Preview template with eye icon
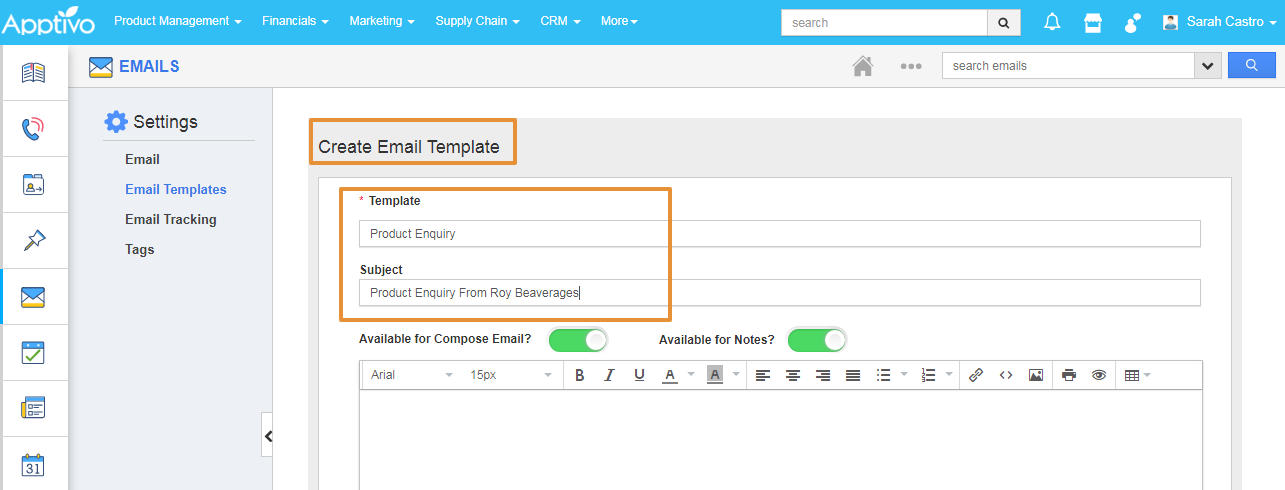The width and height of the screenshot is (1285, 490). pos(1099,375)
